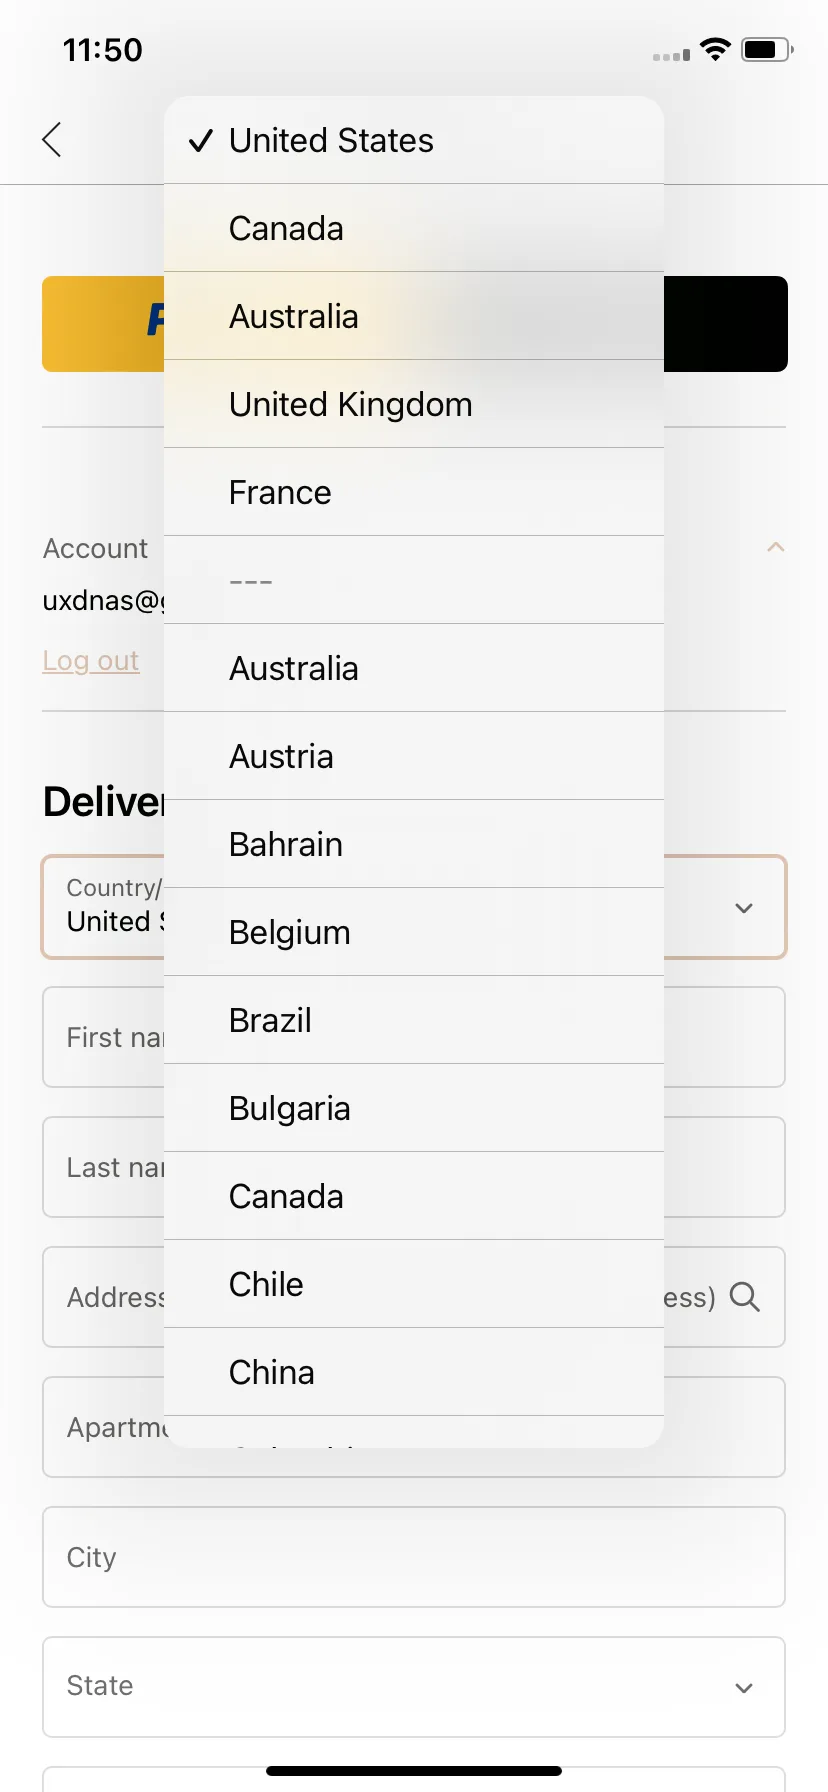
Task: Click the Log out link
Action: tap(90, 661)
